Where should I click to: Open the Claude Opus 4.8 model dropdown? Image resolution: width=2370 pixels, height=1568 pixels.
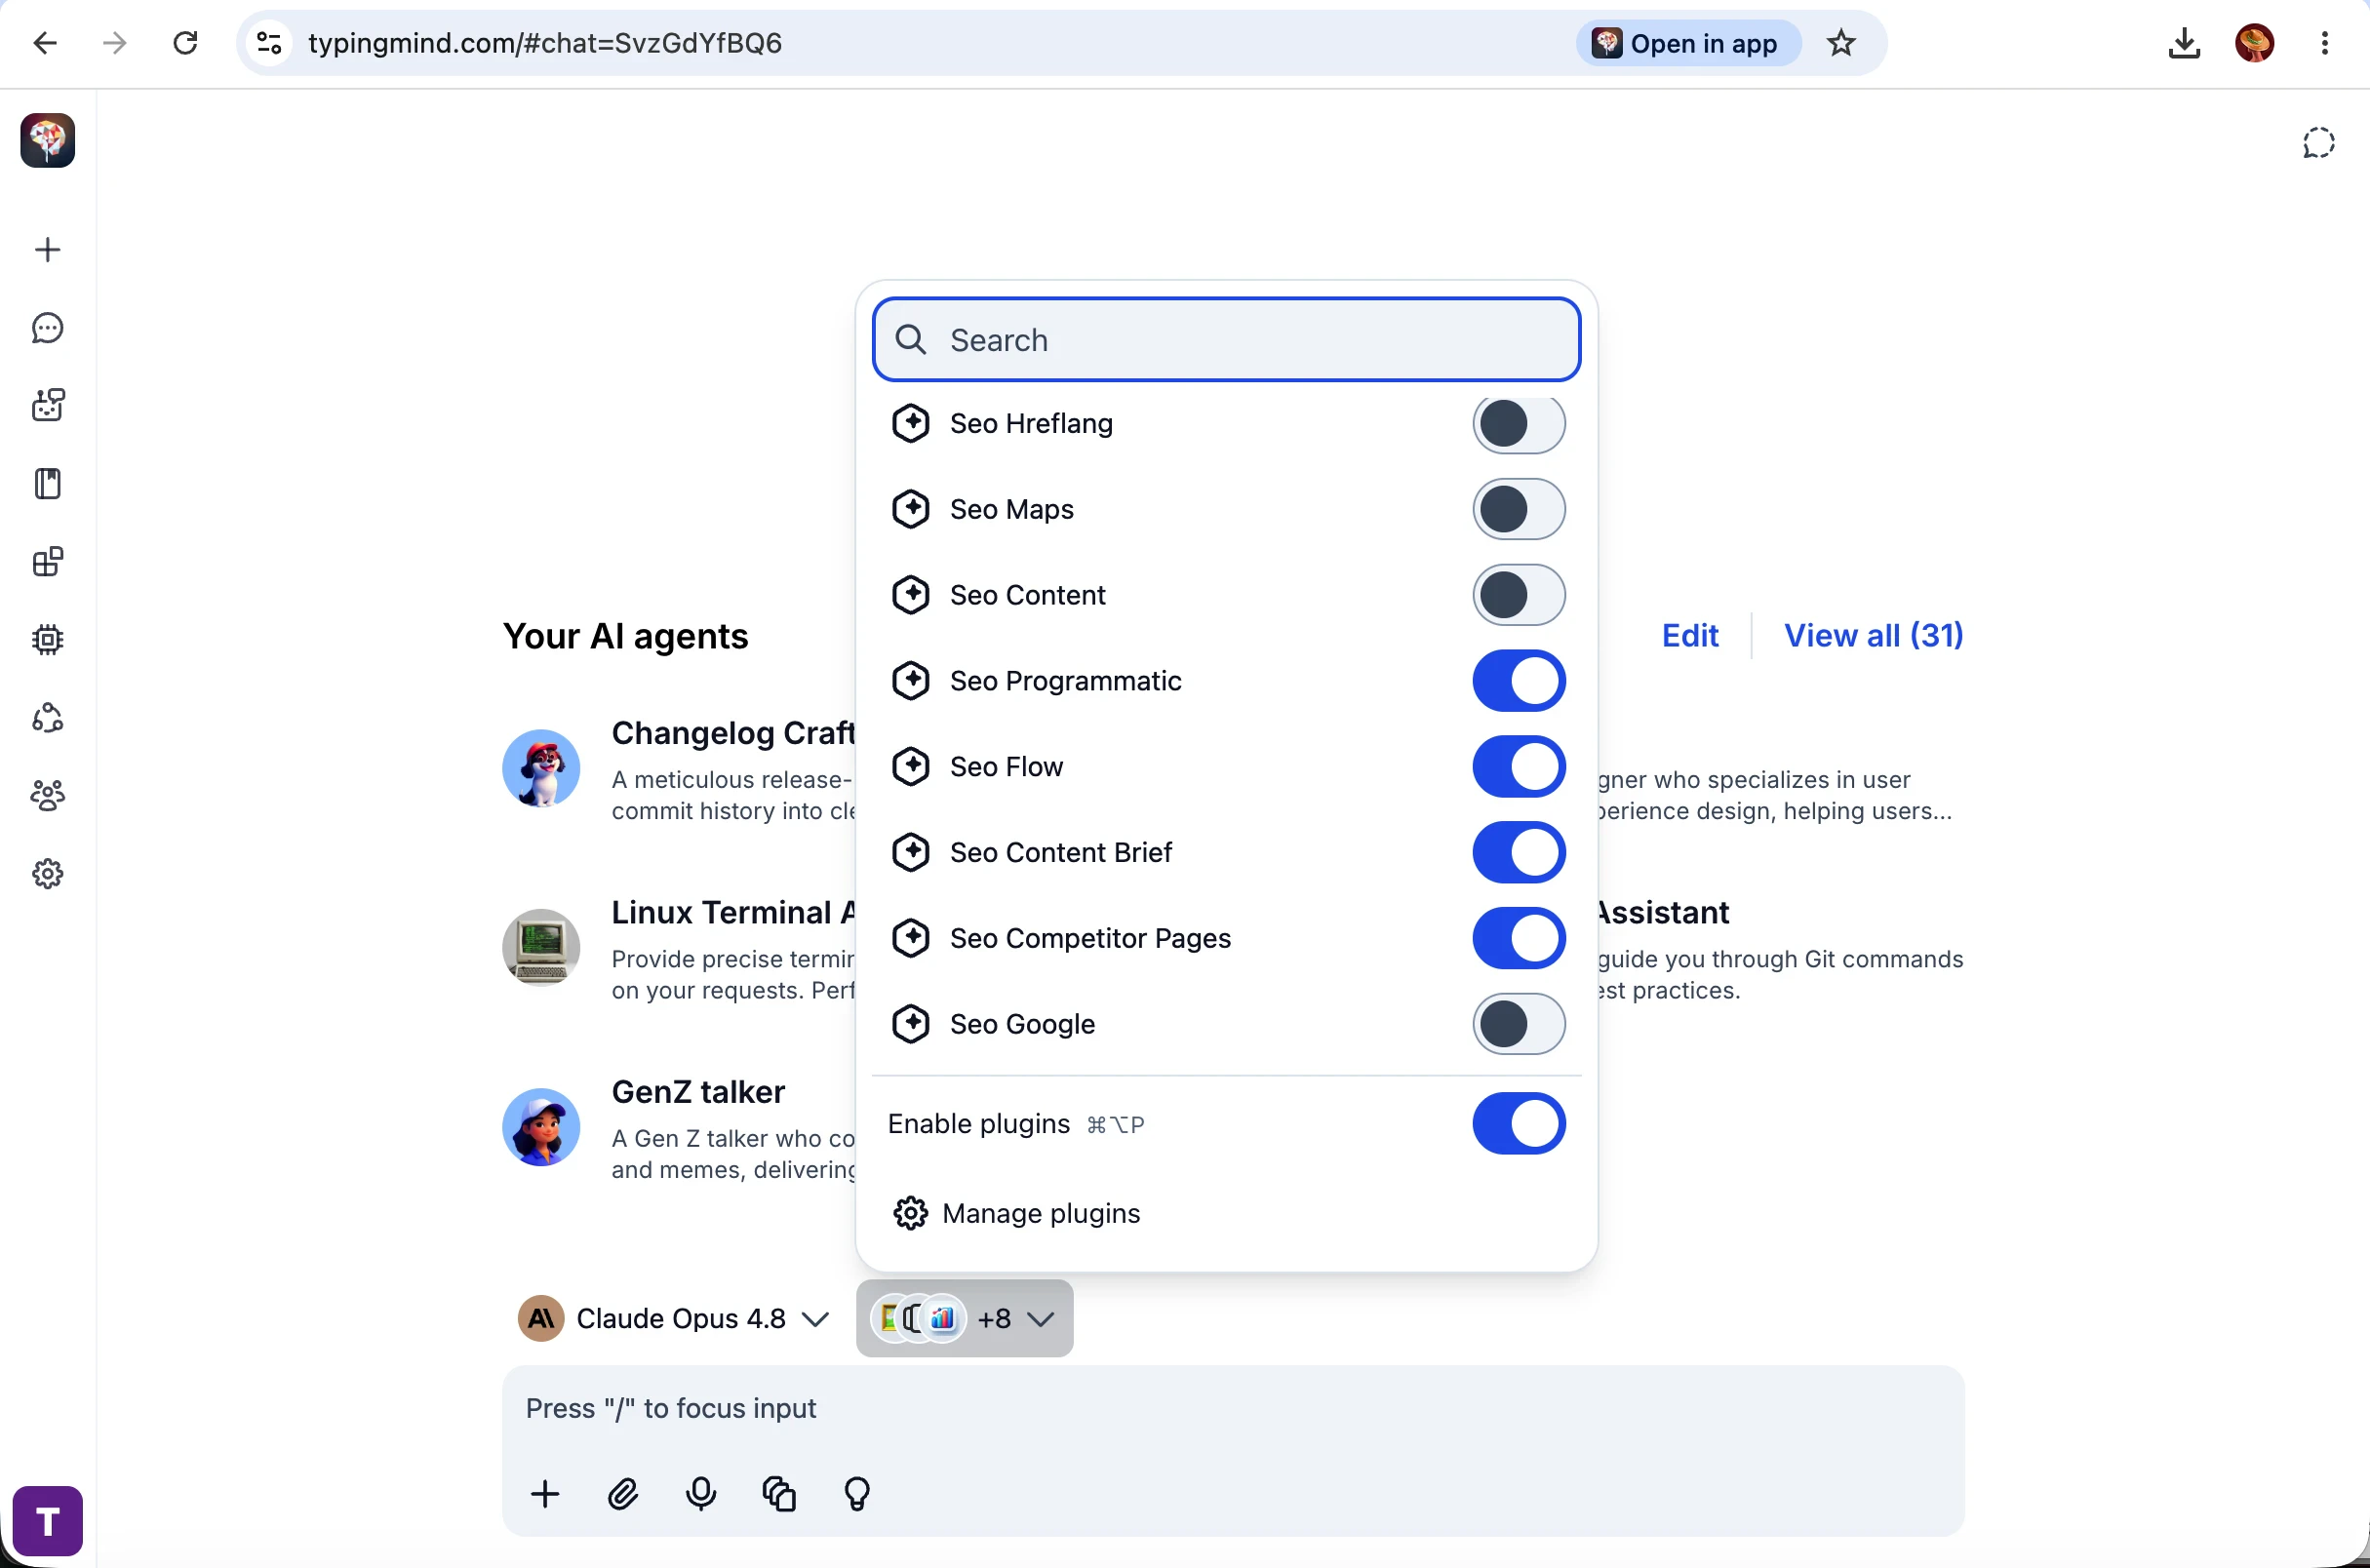pyautogui.click(x=673, y=1319)
